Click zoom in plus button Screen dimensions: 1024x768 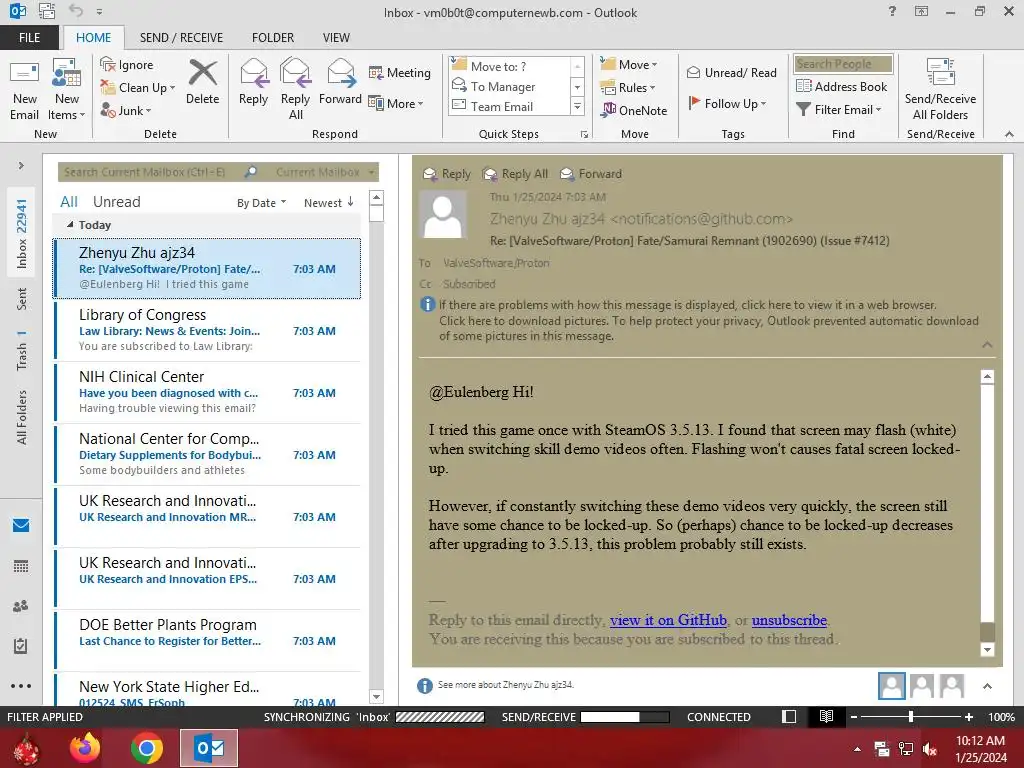[969, 716]
